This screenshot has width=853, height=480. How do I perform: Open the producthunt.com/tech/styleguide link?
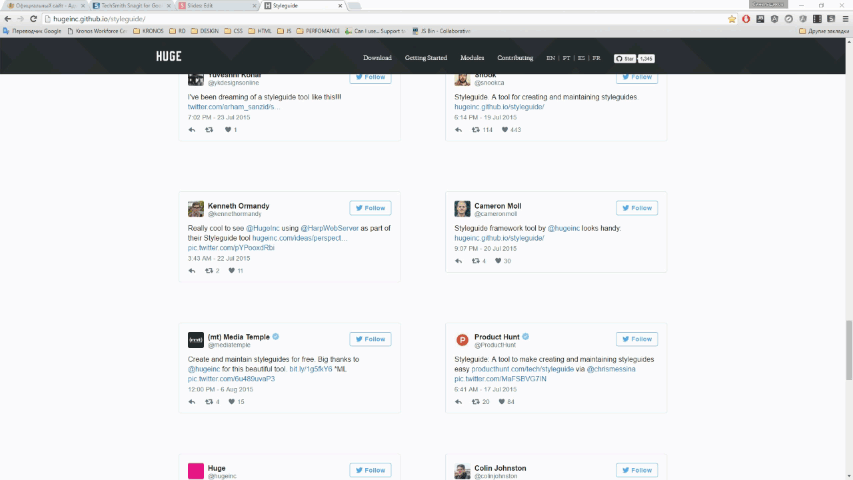coord(522,369)
